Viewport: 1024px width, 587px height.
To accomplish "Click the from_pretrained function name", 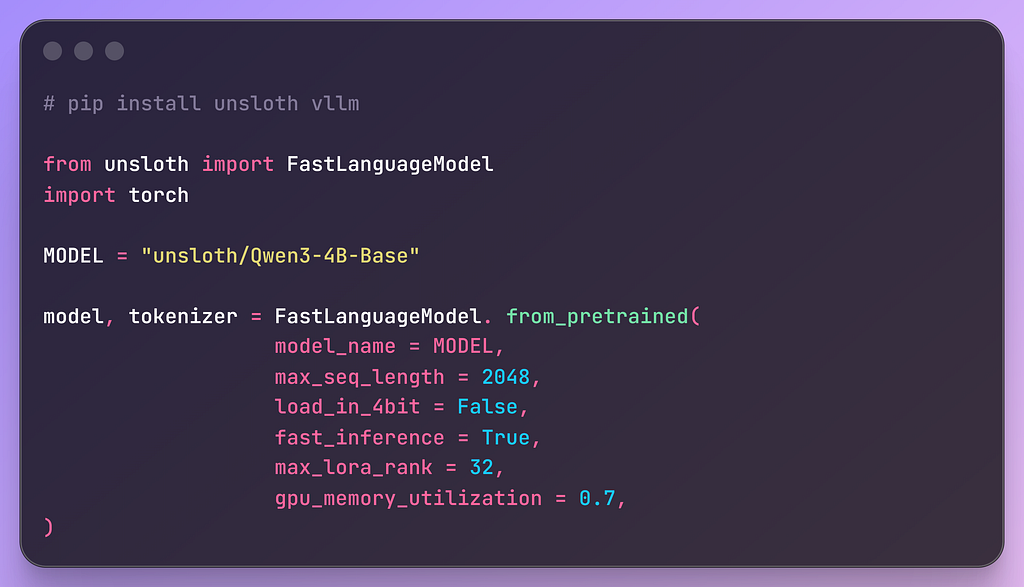I will pos(597,317).
